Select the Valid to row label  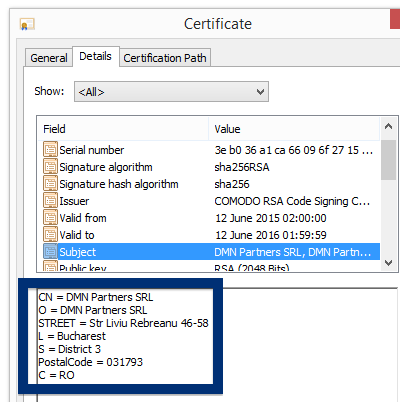[x=77, y=235]
